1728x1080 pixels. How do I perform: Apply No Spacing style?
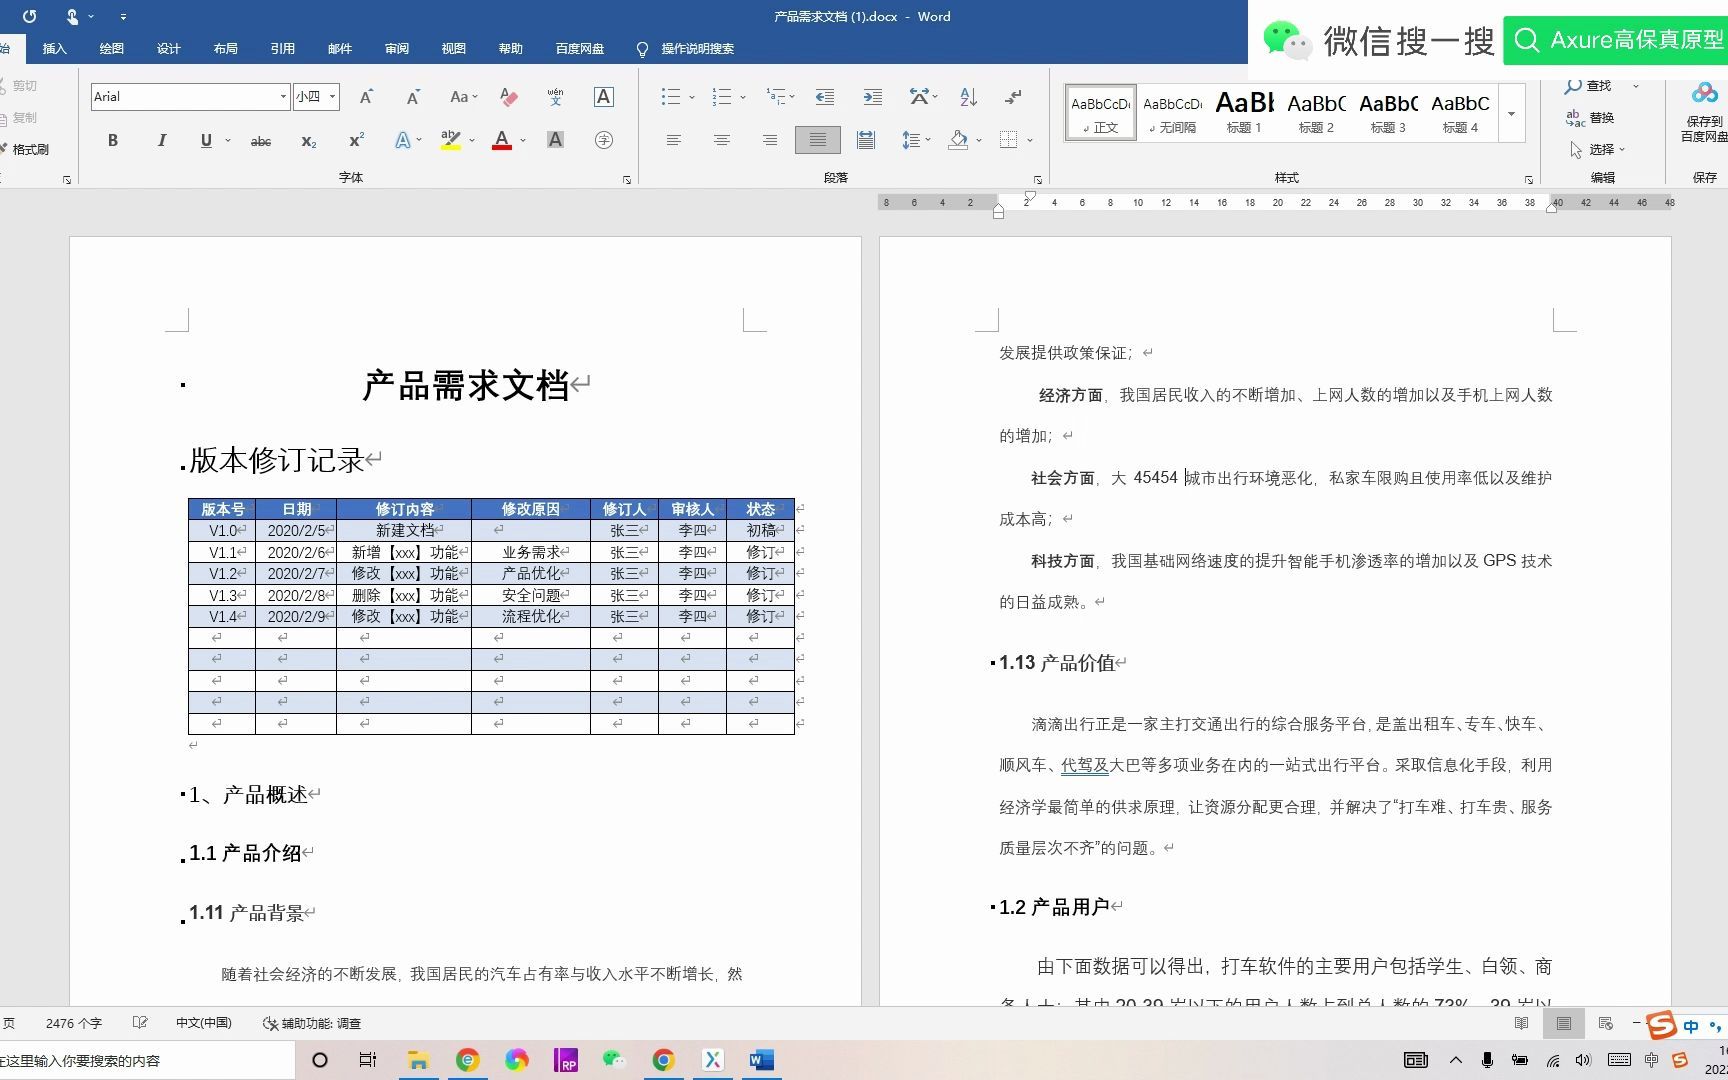[1172, 112]
